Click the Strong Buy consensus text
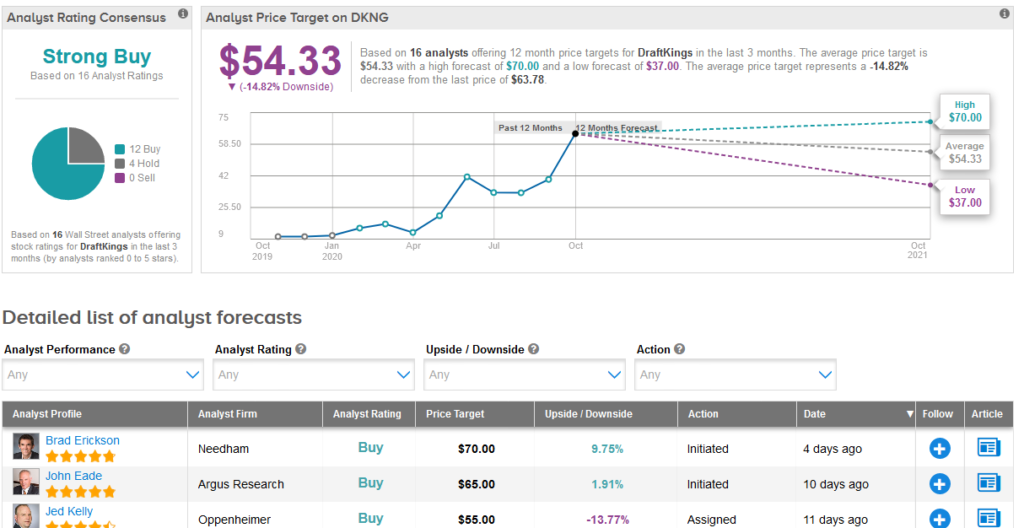Viewport: 1024px width, 528px height. coord(97,56)
